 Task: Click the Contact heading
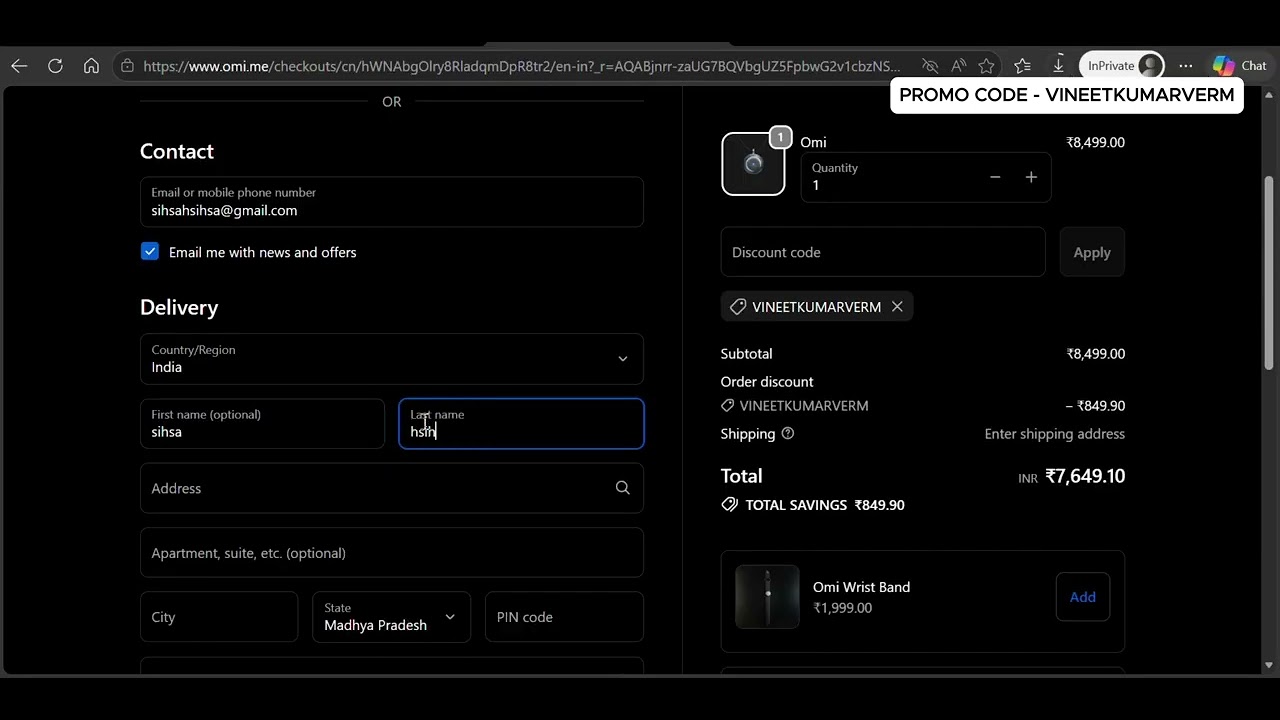177,151
